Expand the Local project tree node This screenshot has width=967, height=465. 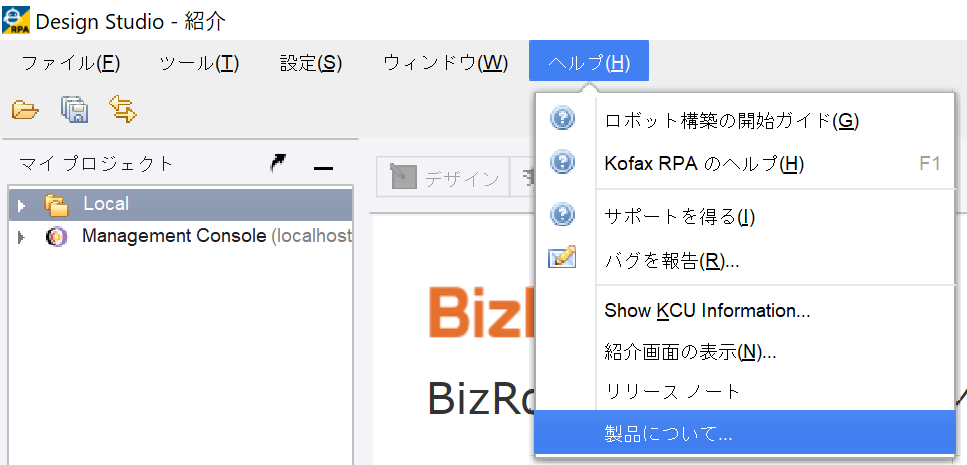(22, 205)
